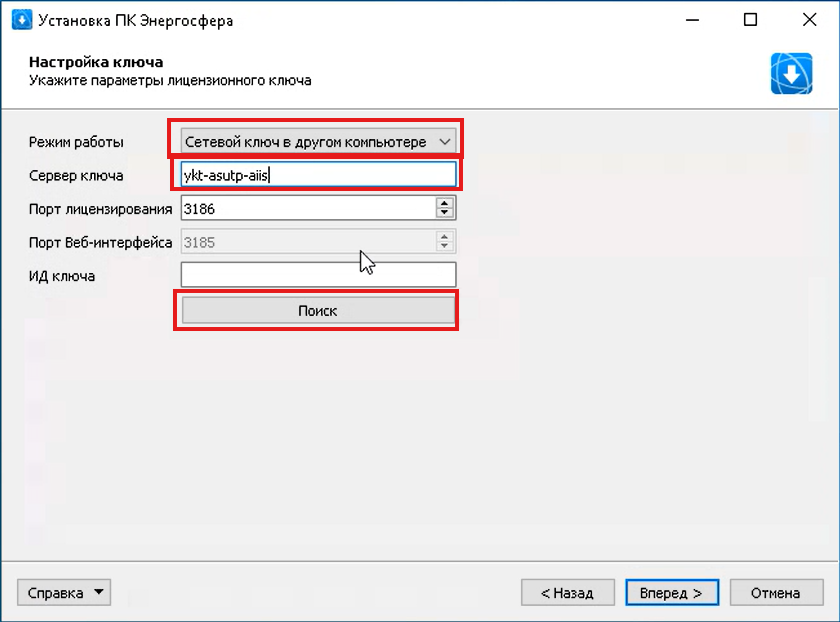Click the 'Порт Веб-интерфейса' label
840x622 pixels.
[x=100, y=243]
